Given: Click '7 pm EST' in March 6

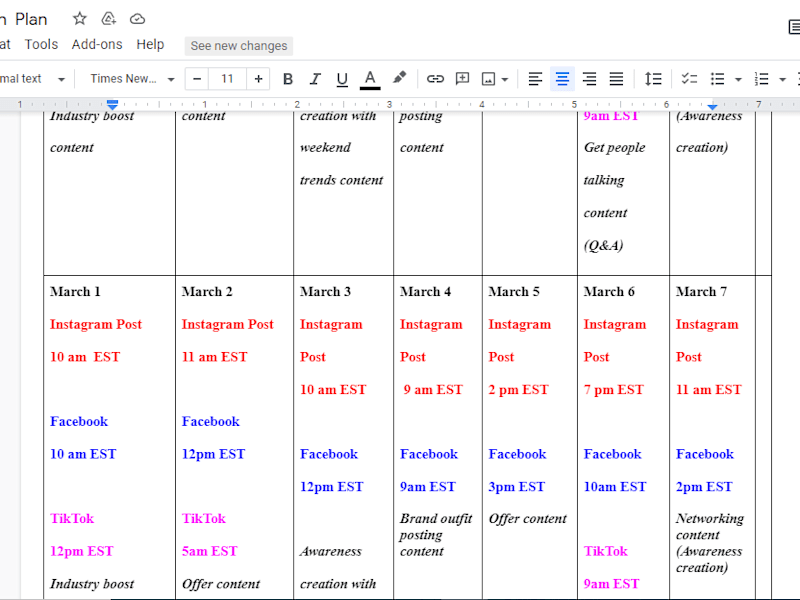Looking at the screenshot, I should (x=613, y=390).
